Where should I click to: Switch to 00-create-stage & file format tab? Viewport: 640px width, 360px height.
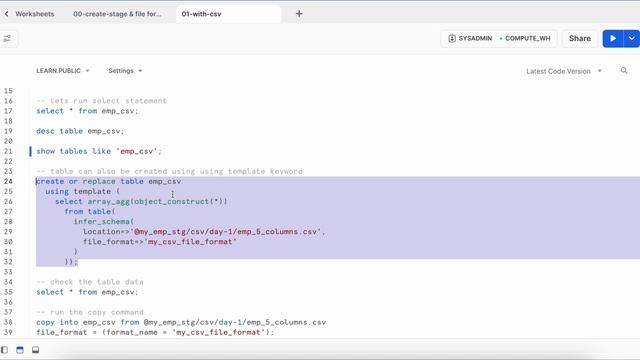[x=117, y=14]
